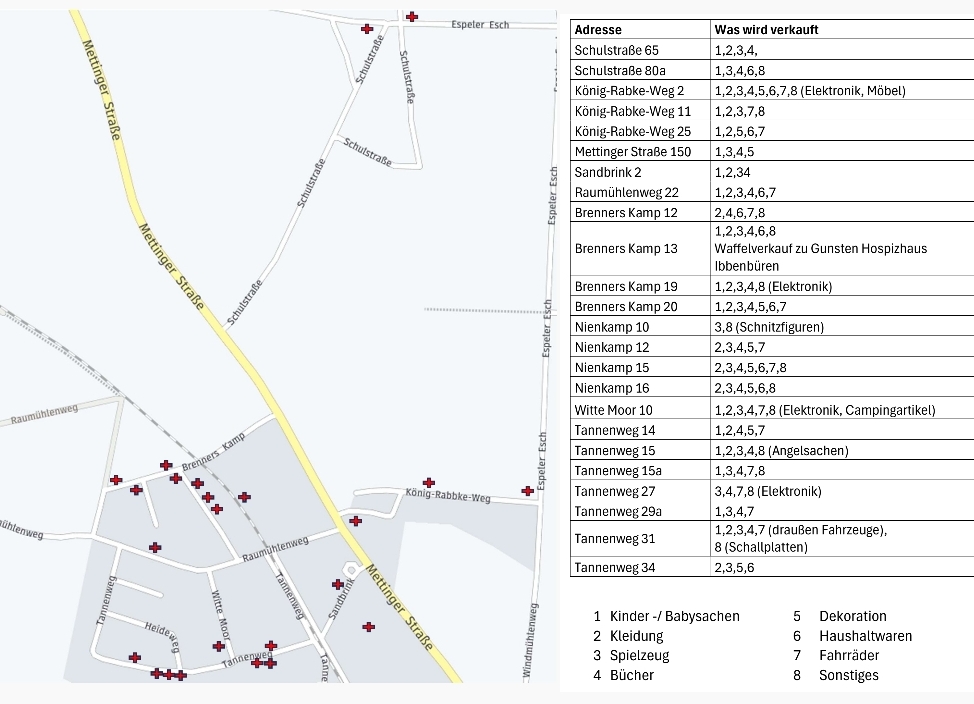Screen dimensions: 974x704
Task: Click 'König-Rabke-Weg 11' address cell
Action: coord(640,111)
